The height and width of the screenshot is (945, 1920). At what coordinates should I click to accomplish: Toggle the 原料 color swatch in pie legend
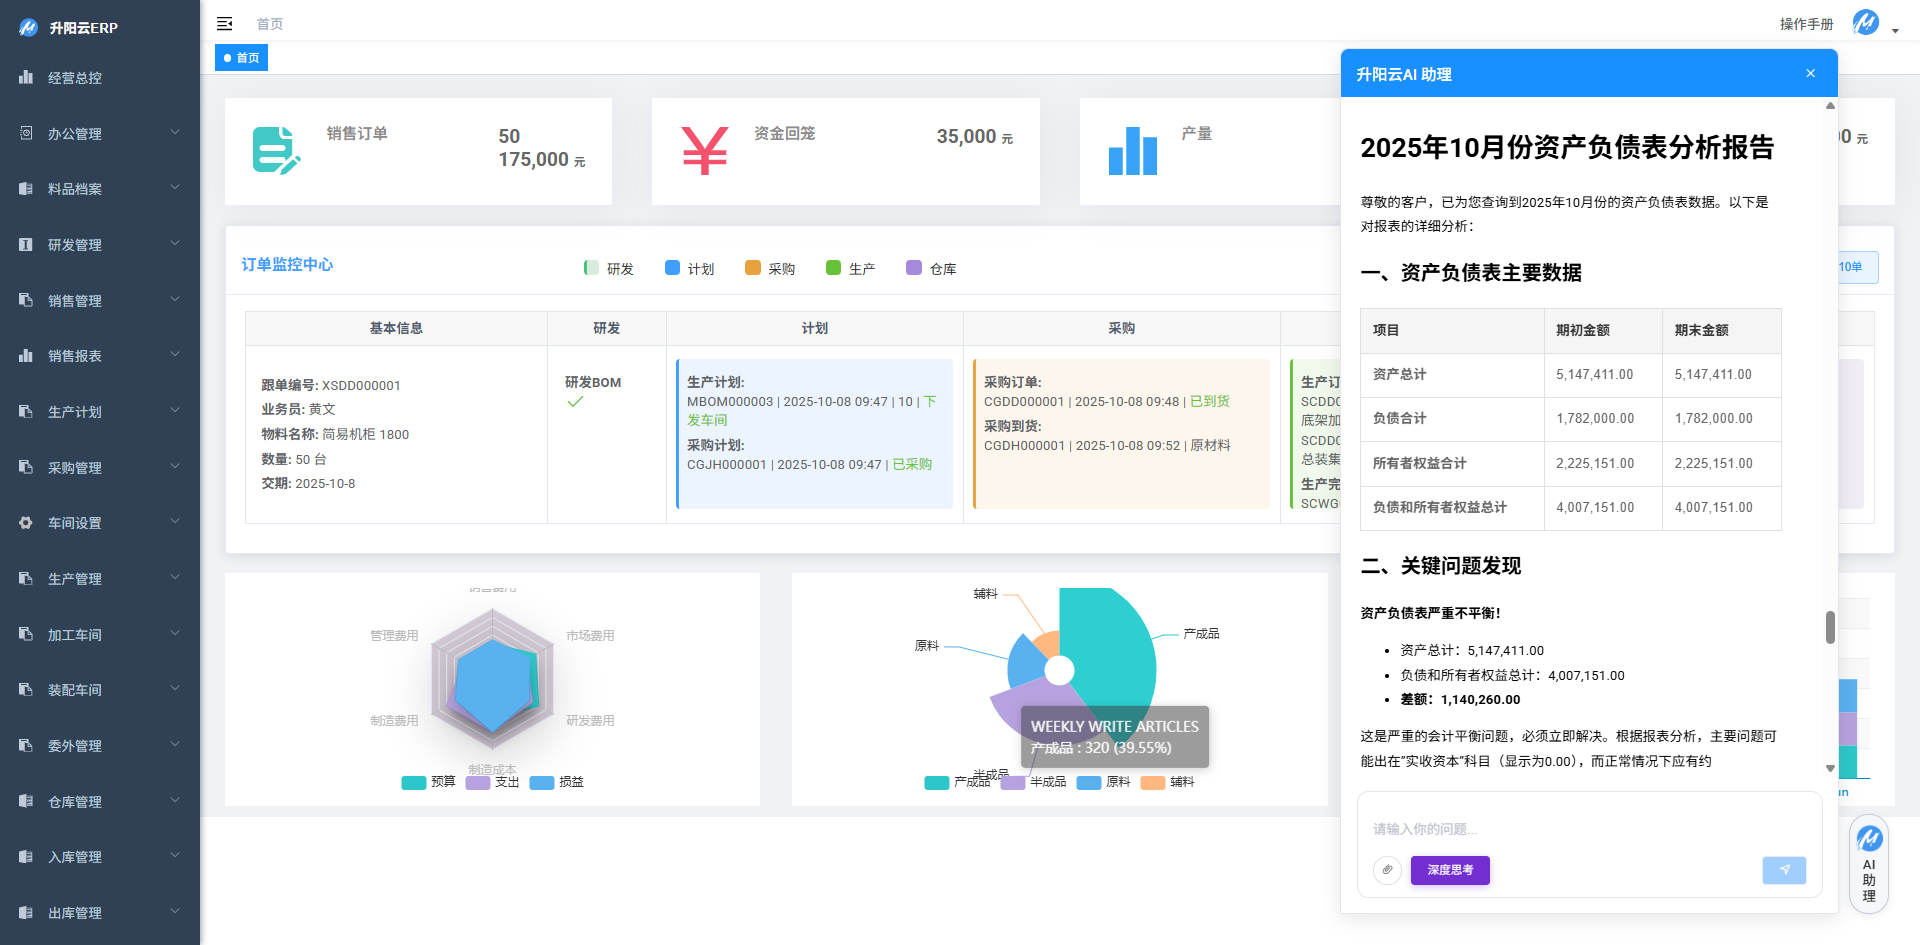coord(1088,782)
